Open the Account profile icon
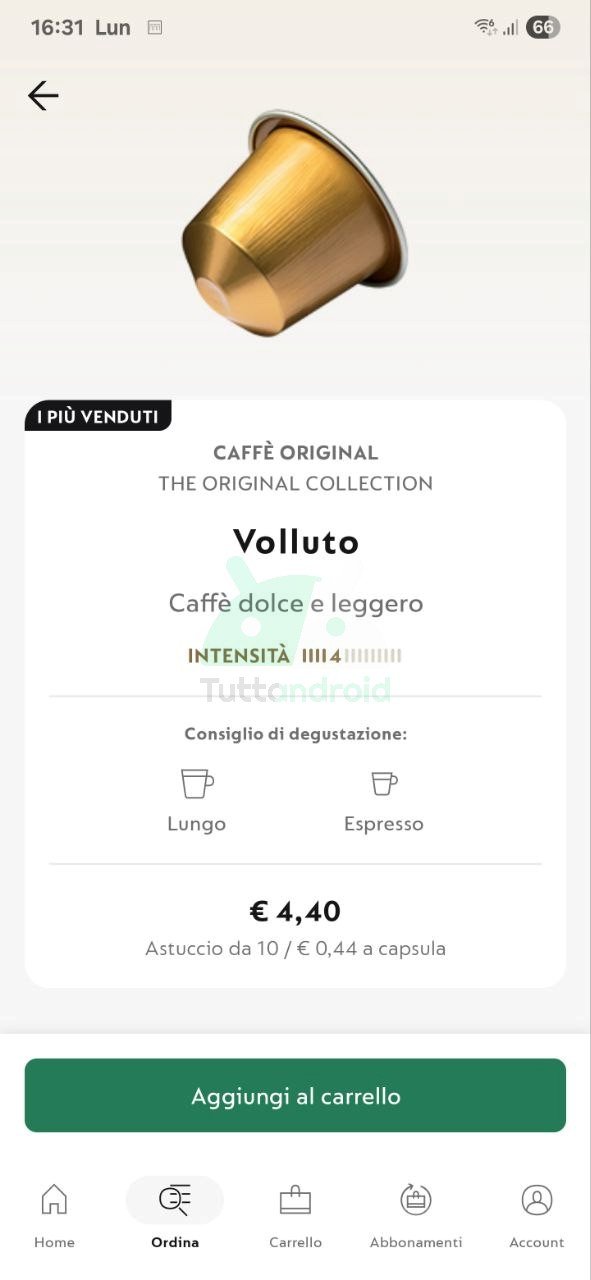 [x=537, y=1200]
